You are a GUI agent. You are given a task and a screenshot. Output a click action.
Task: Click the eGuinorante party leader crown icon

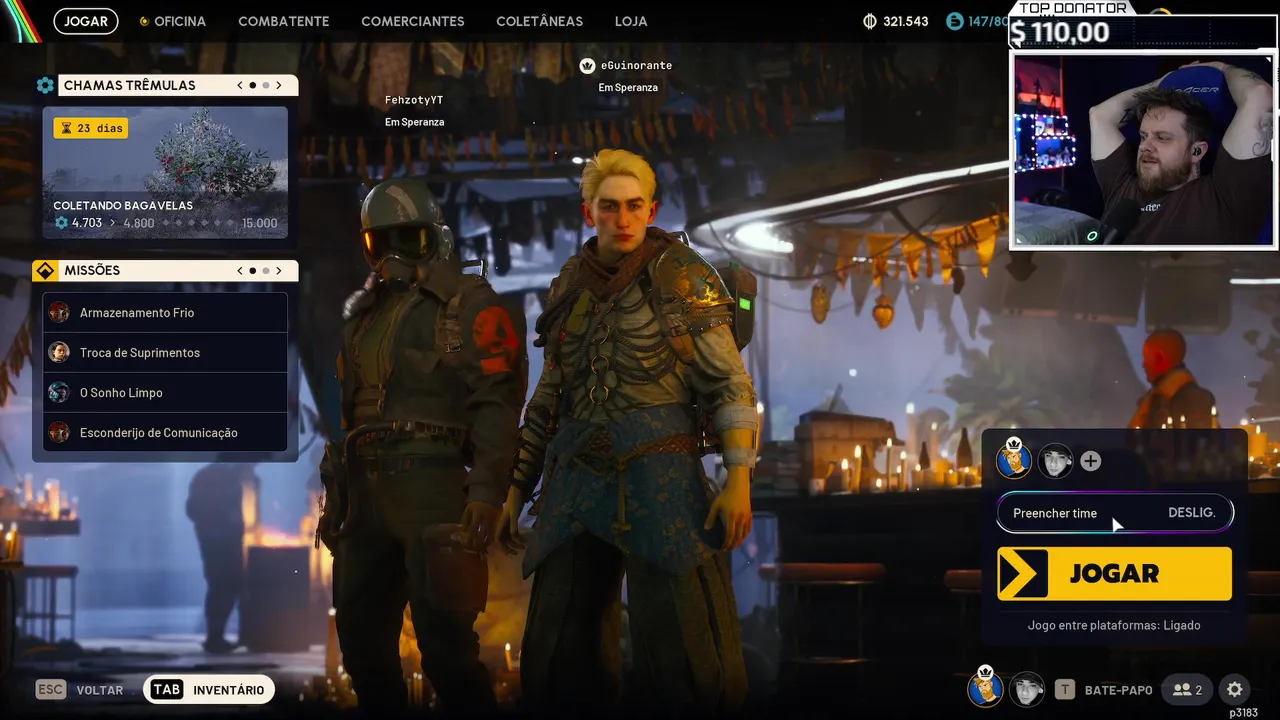(x=587, y=65)
